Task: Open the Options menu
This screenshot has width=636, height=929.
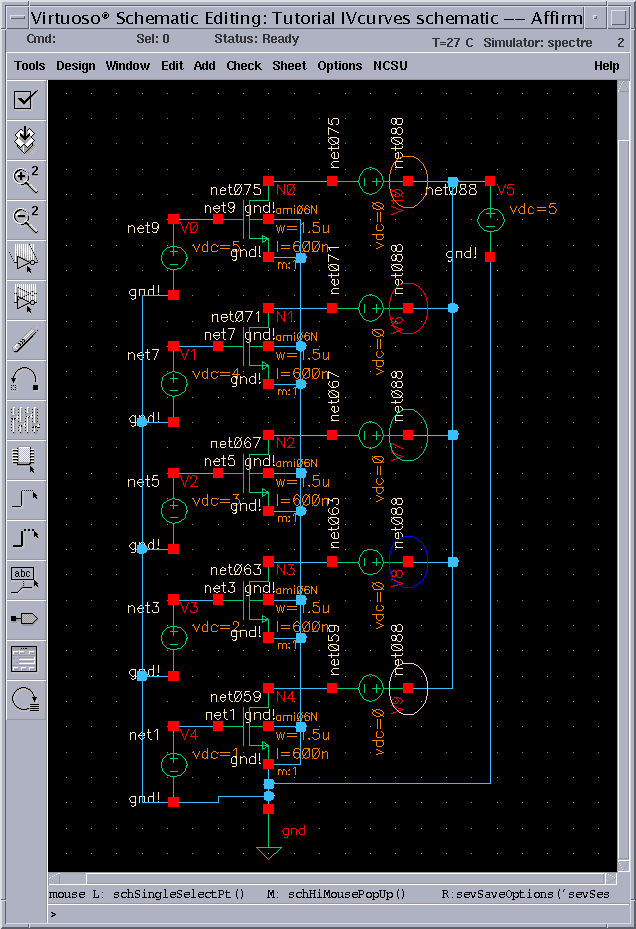Action: click(x=340, y=66)
